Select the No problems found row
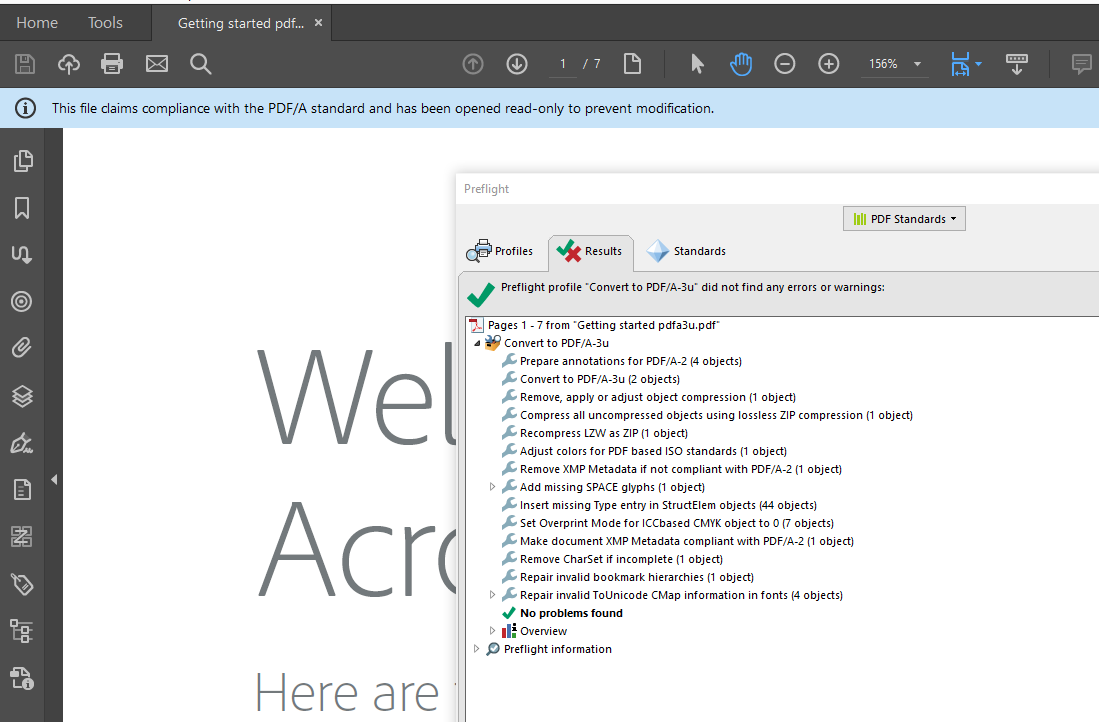The width and height of the screenshot is (1099, 722). pos(562,613)
